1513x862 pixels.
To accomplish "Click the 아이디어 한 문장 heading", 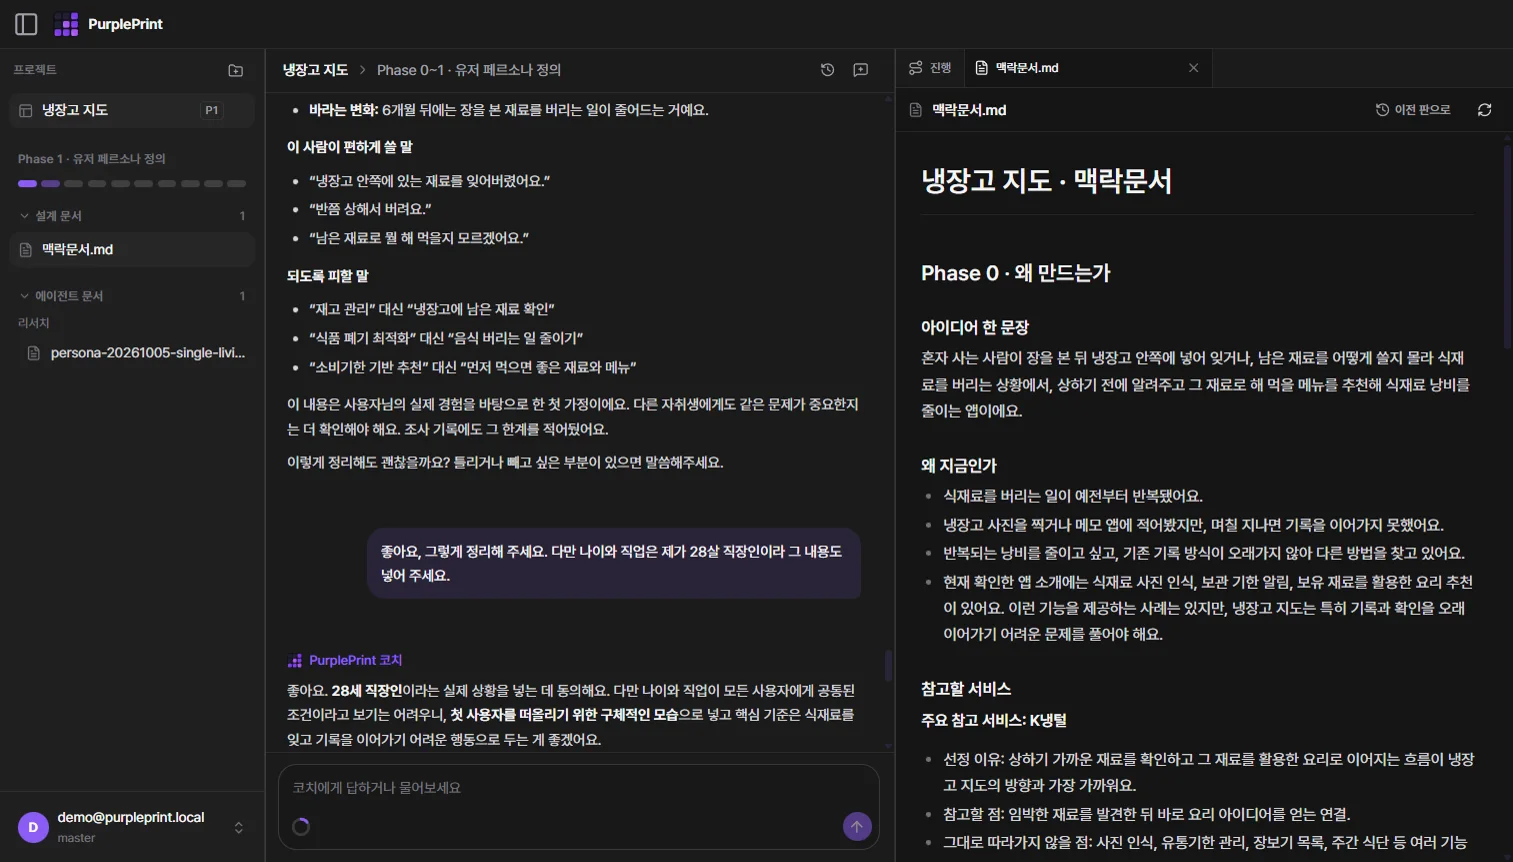I will point(975,328).
